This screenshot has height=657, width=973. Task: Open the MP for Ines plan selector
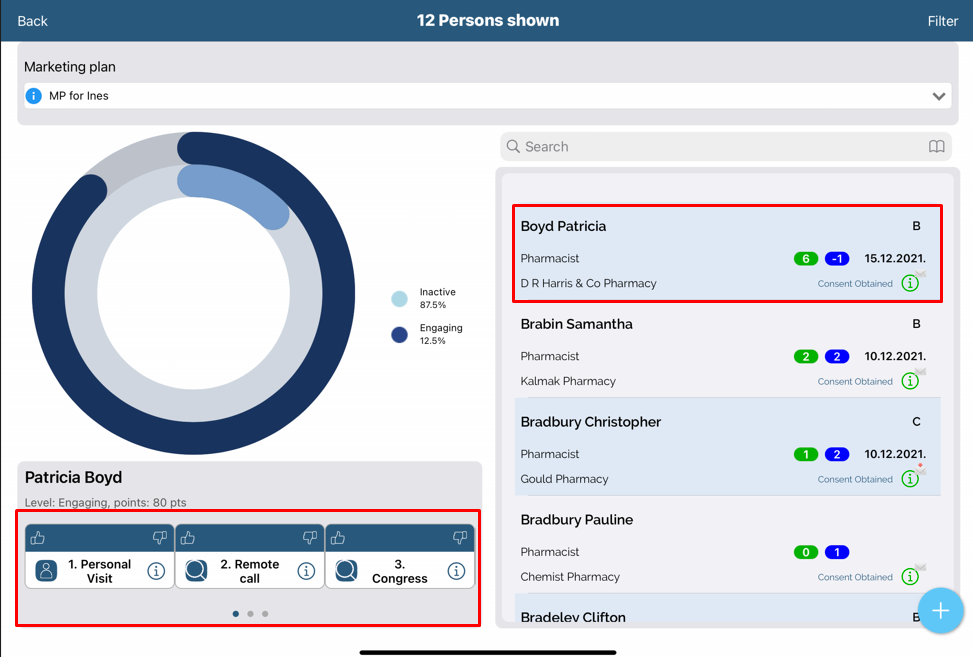click(480, 96)
